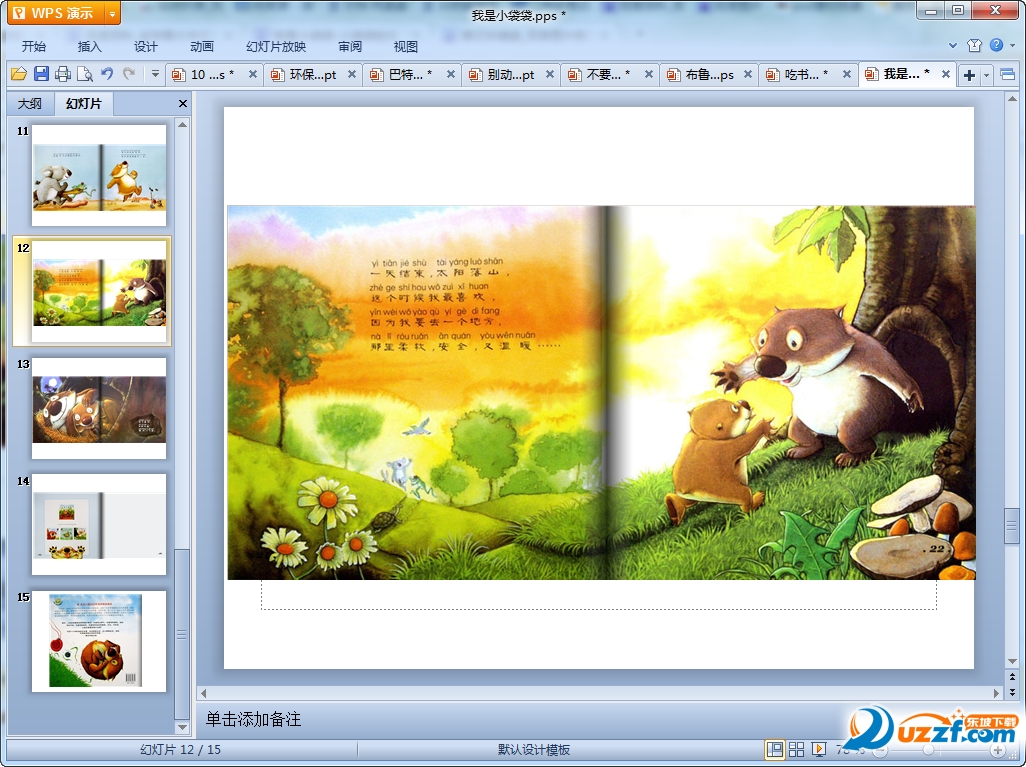Click scroll-down arrow of thumbnail pane scrollbar
Image resolution: width=1026 pixels, height=767 pixels.
point(183,727)
